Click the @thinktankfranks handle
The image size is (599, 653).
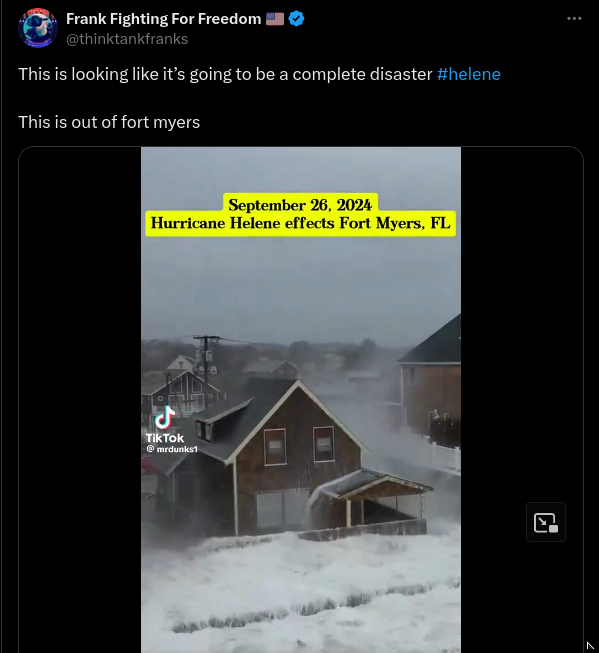pos(127,39)
